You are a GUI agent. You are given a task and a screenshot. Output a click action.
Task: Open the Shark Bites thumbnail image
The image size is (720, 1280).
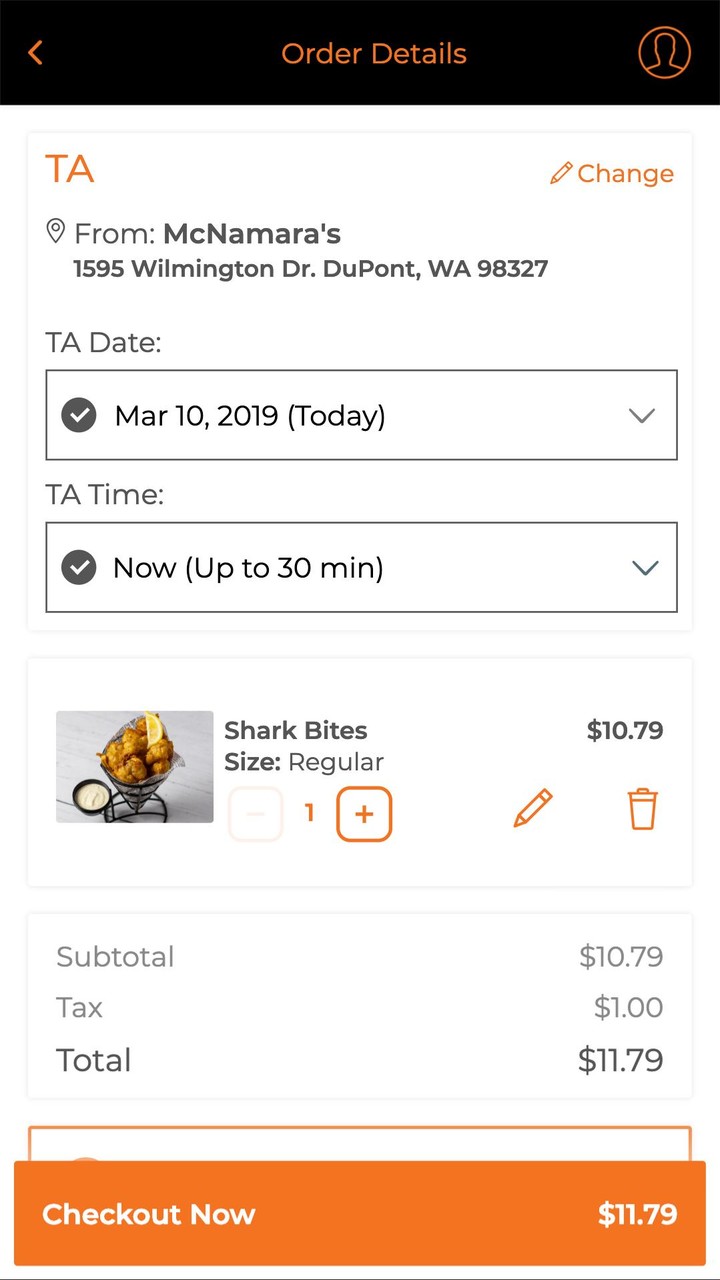[135, 767]
